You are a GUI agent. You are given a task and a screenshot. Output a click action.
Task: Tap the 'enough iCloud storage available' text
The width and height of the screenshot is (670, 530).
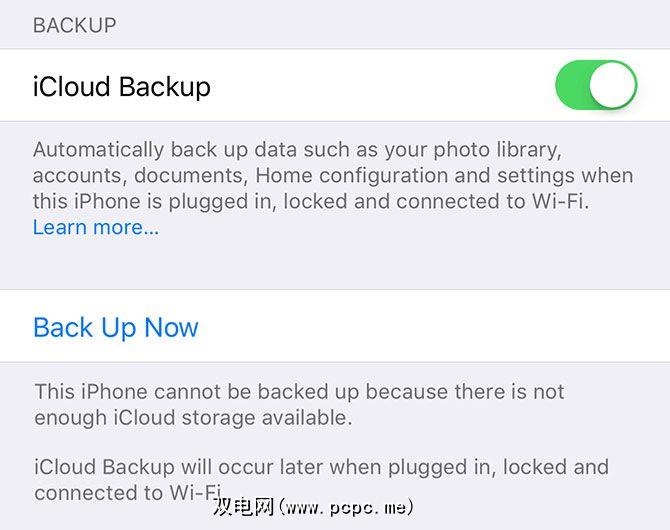click(x=193, y=418)
